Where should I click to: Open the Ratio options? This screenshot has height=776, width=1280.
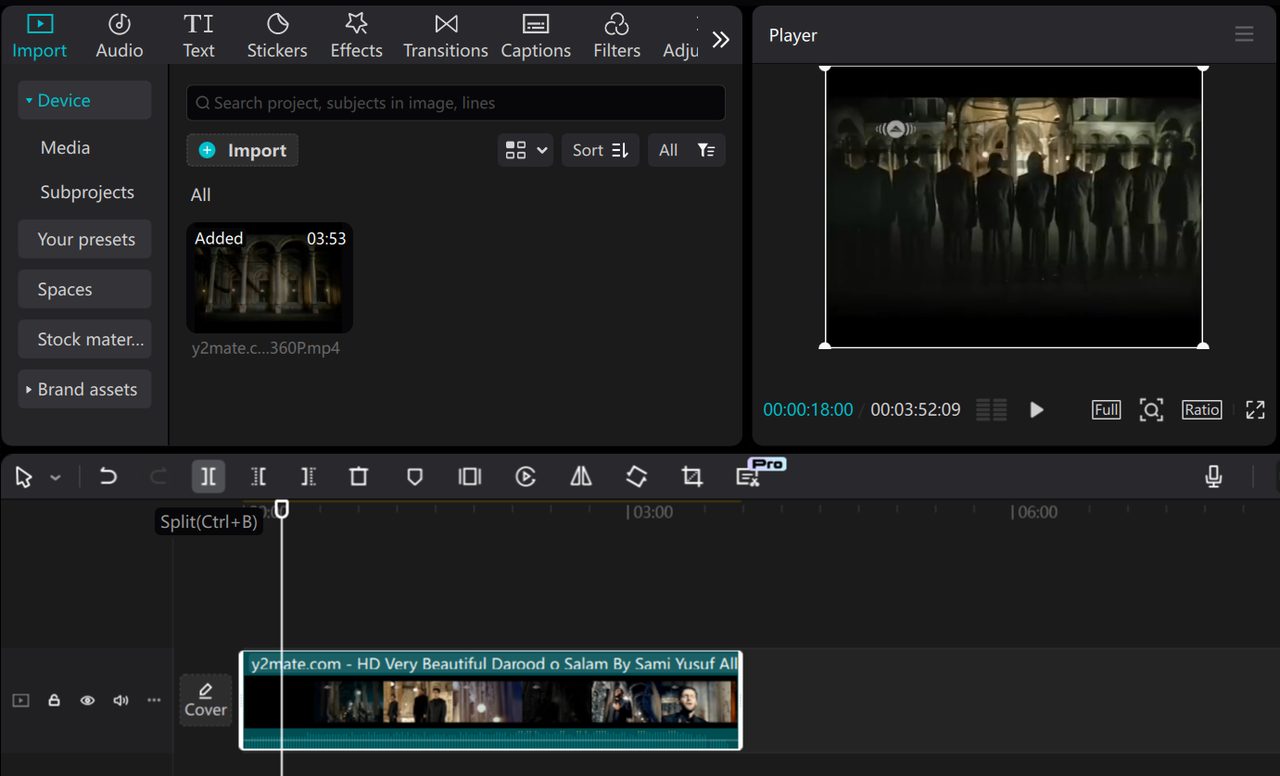click(x=1201, y=410)
